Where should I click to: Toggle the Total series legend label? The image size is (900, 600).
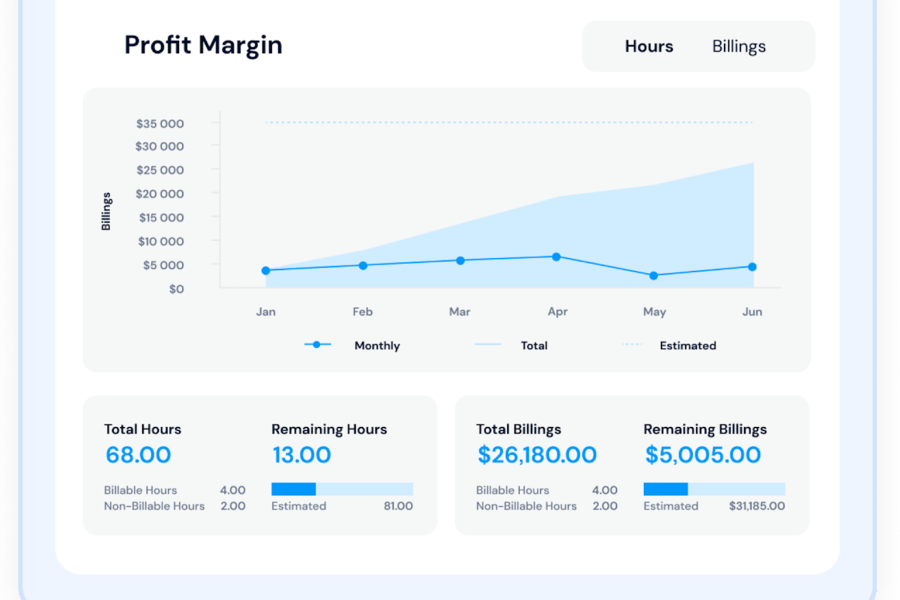pyautogui.click(x=534, y=346)
